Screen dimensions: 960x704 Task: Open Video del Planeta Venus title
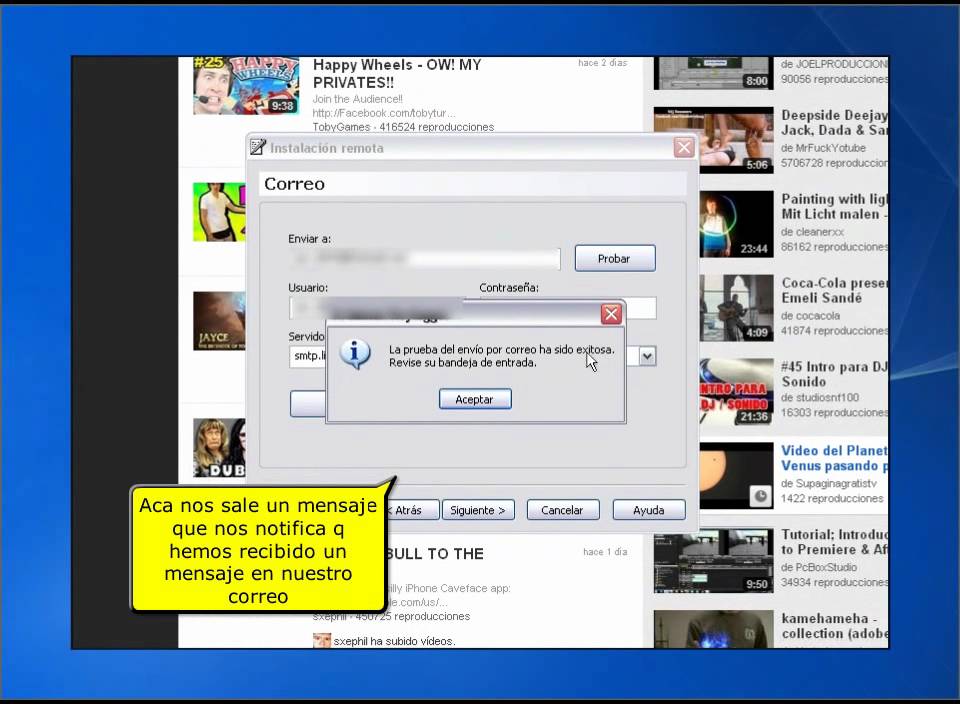[x=834, y=458]
